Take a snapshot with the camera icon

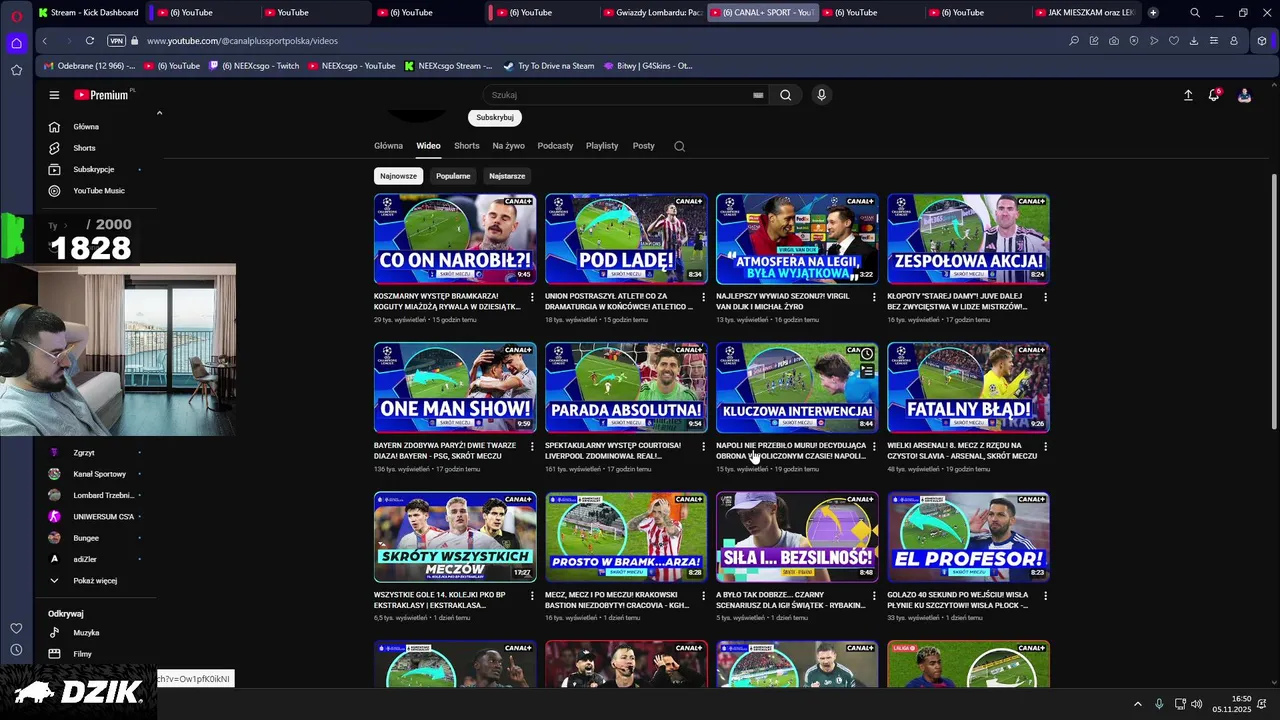pyautogui.click(x=1114, y=41)
